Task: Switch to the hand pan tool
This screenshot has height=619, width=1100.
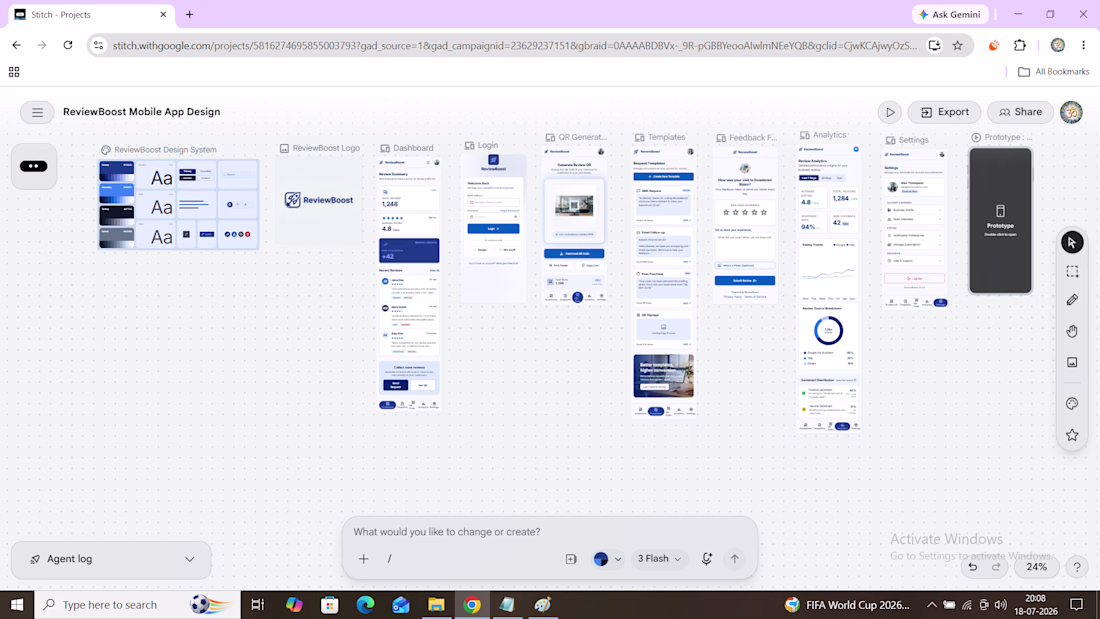Action: pos(1072,331)
